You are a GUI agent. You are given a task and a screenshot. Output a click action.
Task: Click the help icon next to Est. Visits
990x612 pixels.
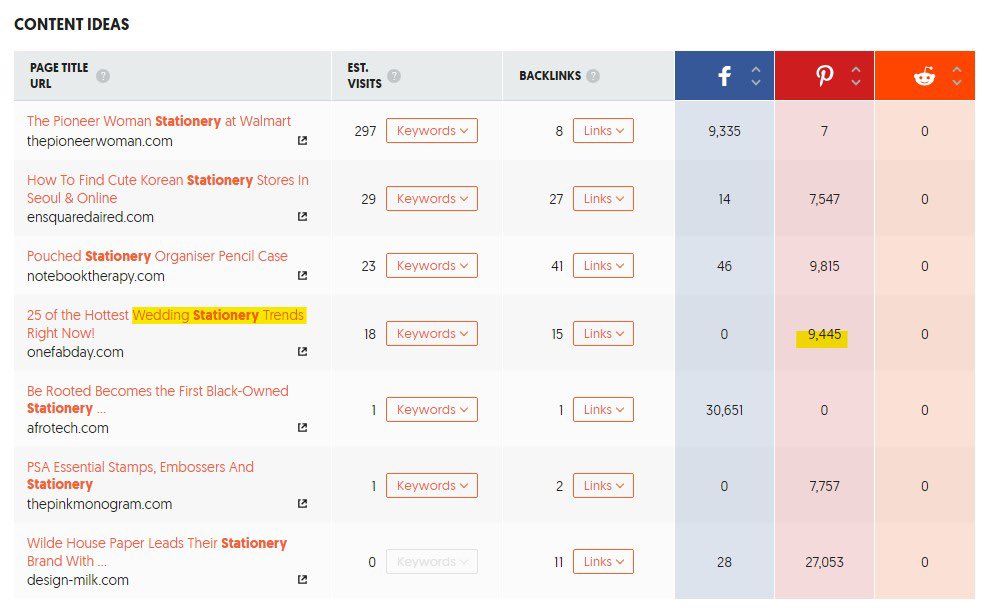(x=394, y=76)
